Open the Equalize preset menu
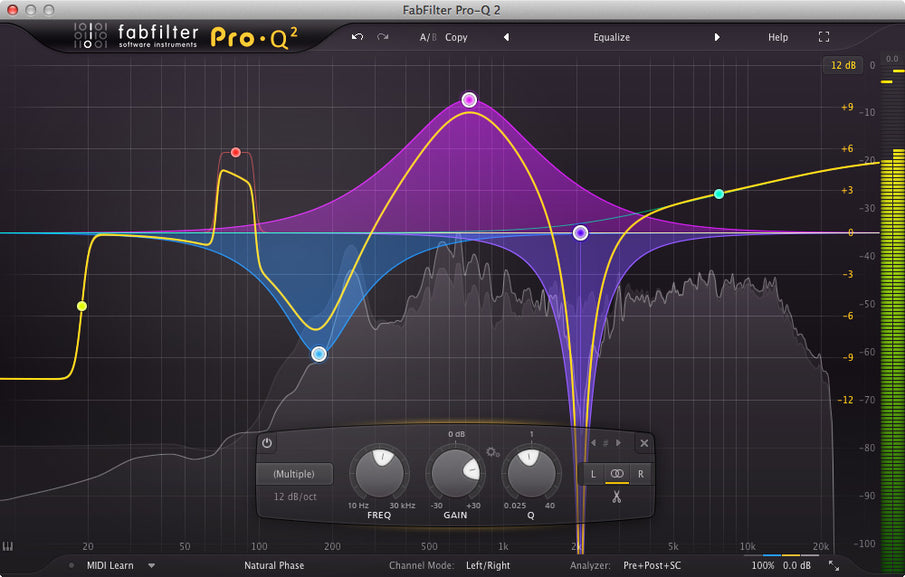 [x=611, y=37]
